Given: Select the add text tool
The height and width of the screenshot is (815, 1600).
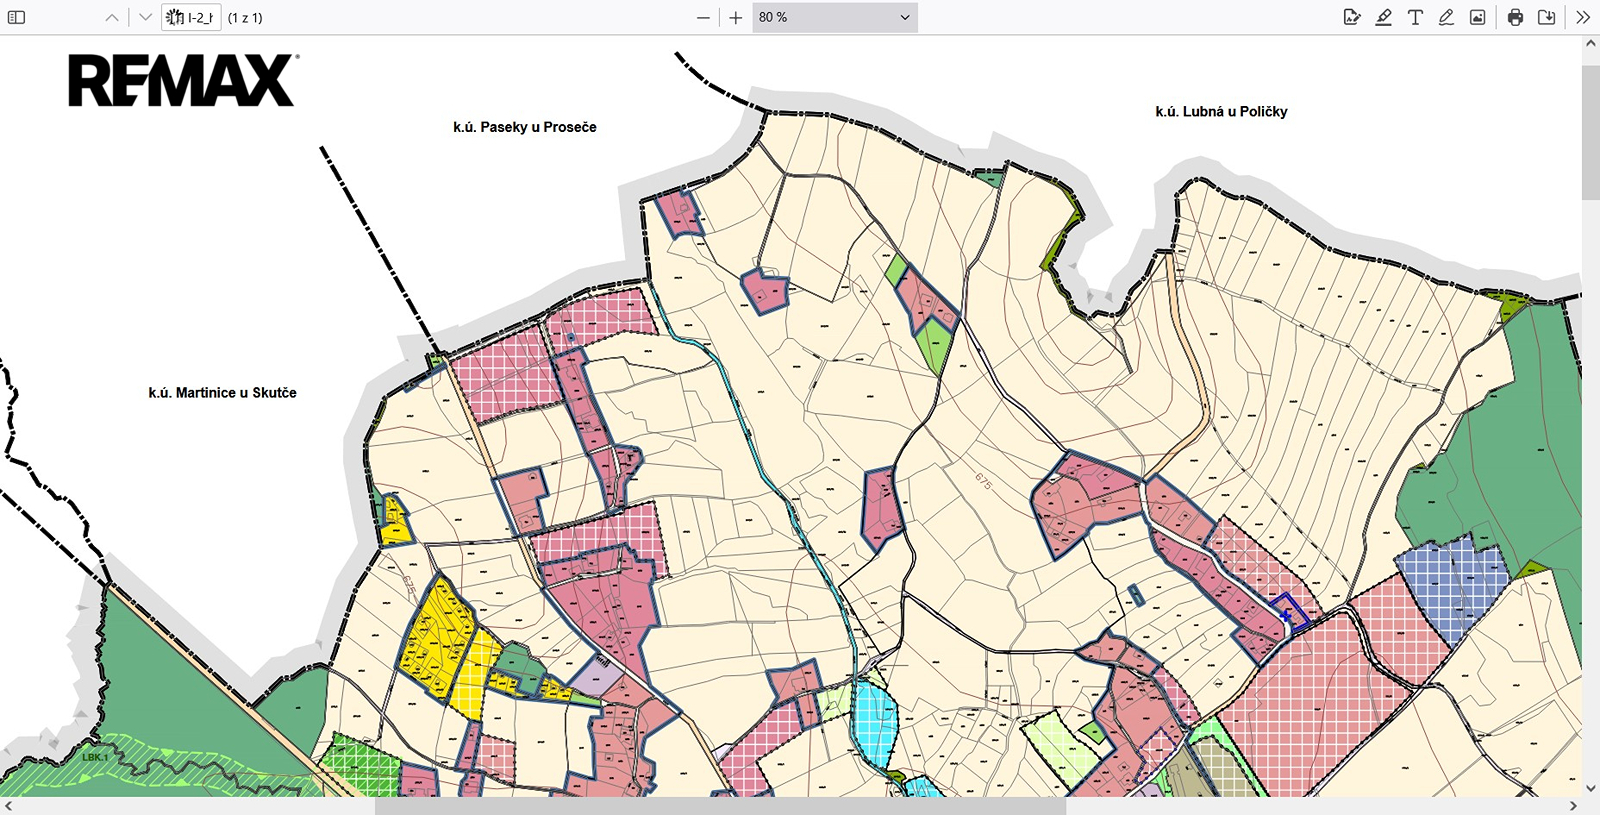Looking at the screenshot, I should pyautogui.click(x=1415, y=17).
